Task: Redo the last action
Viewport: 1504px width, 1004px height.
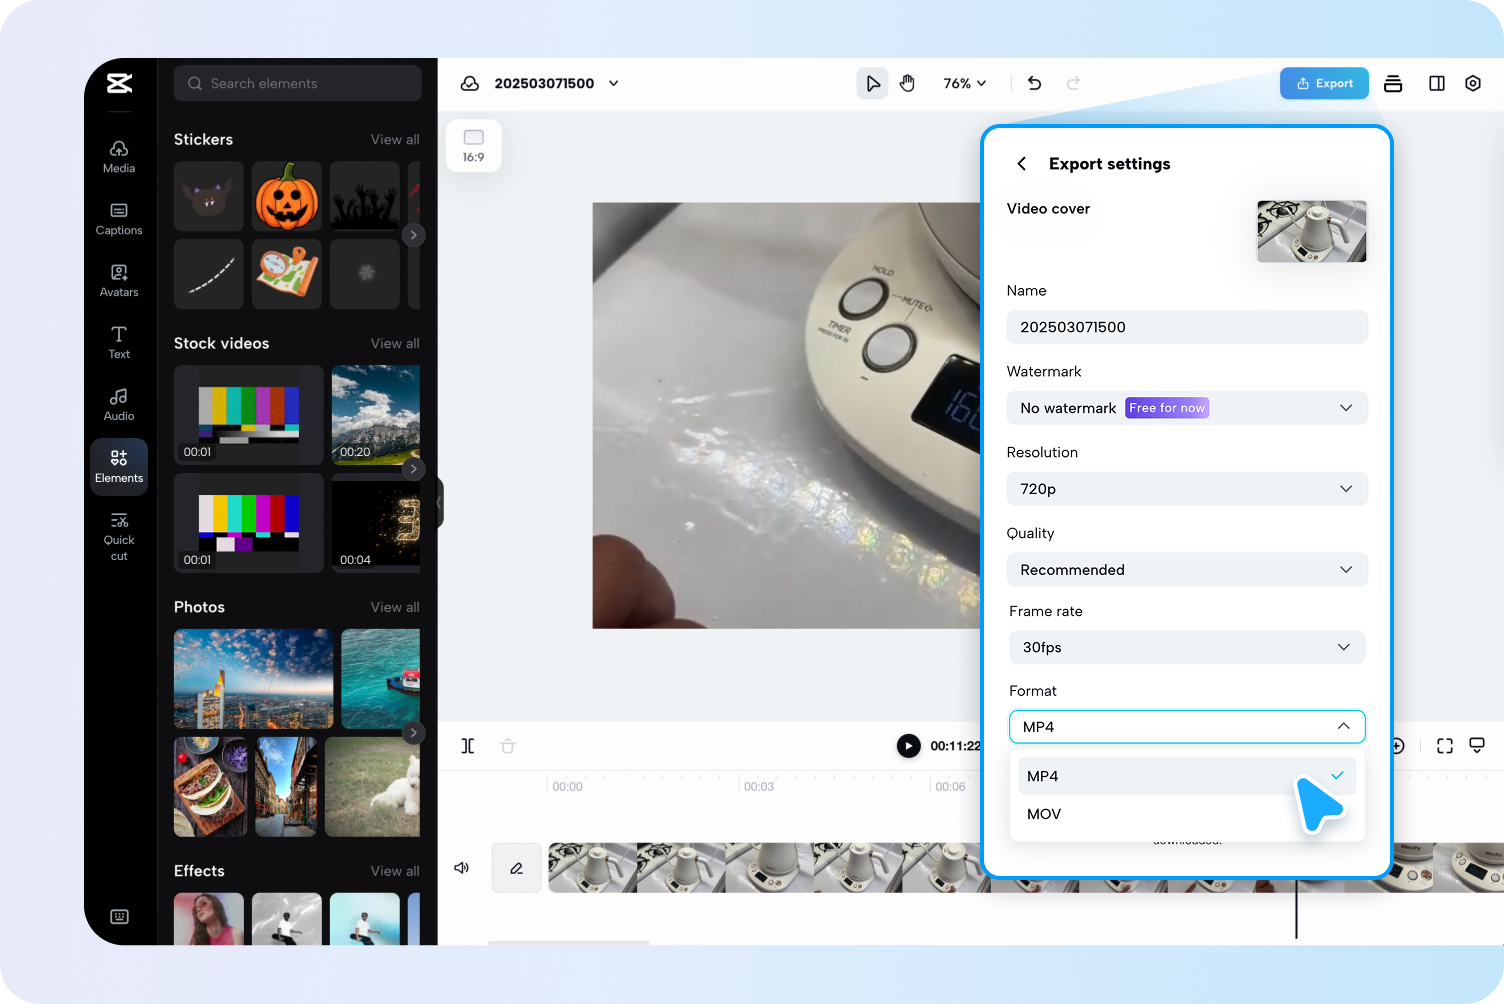Action: pyautogui.click(x=1073, y=84)
